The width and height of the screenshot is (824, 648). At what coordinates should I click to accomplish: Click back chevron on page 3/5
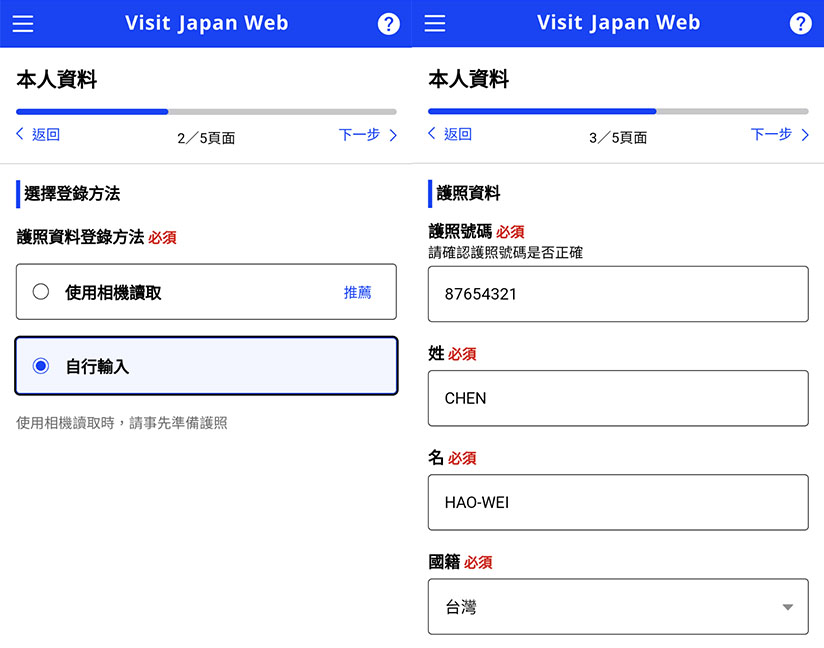click(432, 133)
